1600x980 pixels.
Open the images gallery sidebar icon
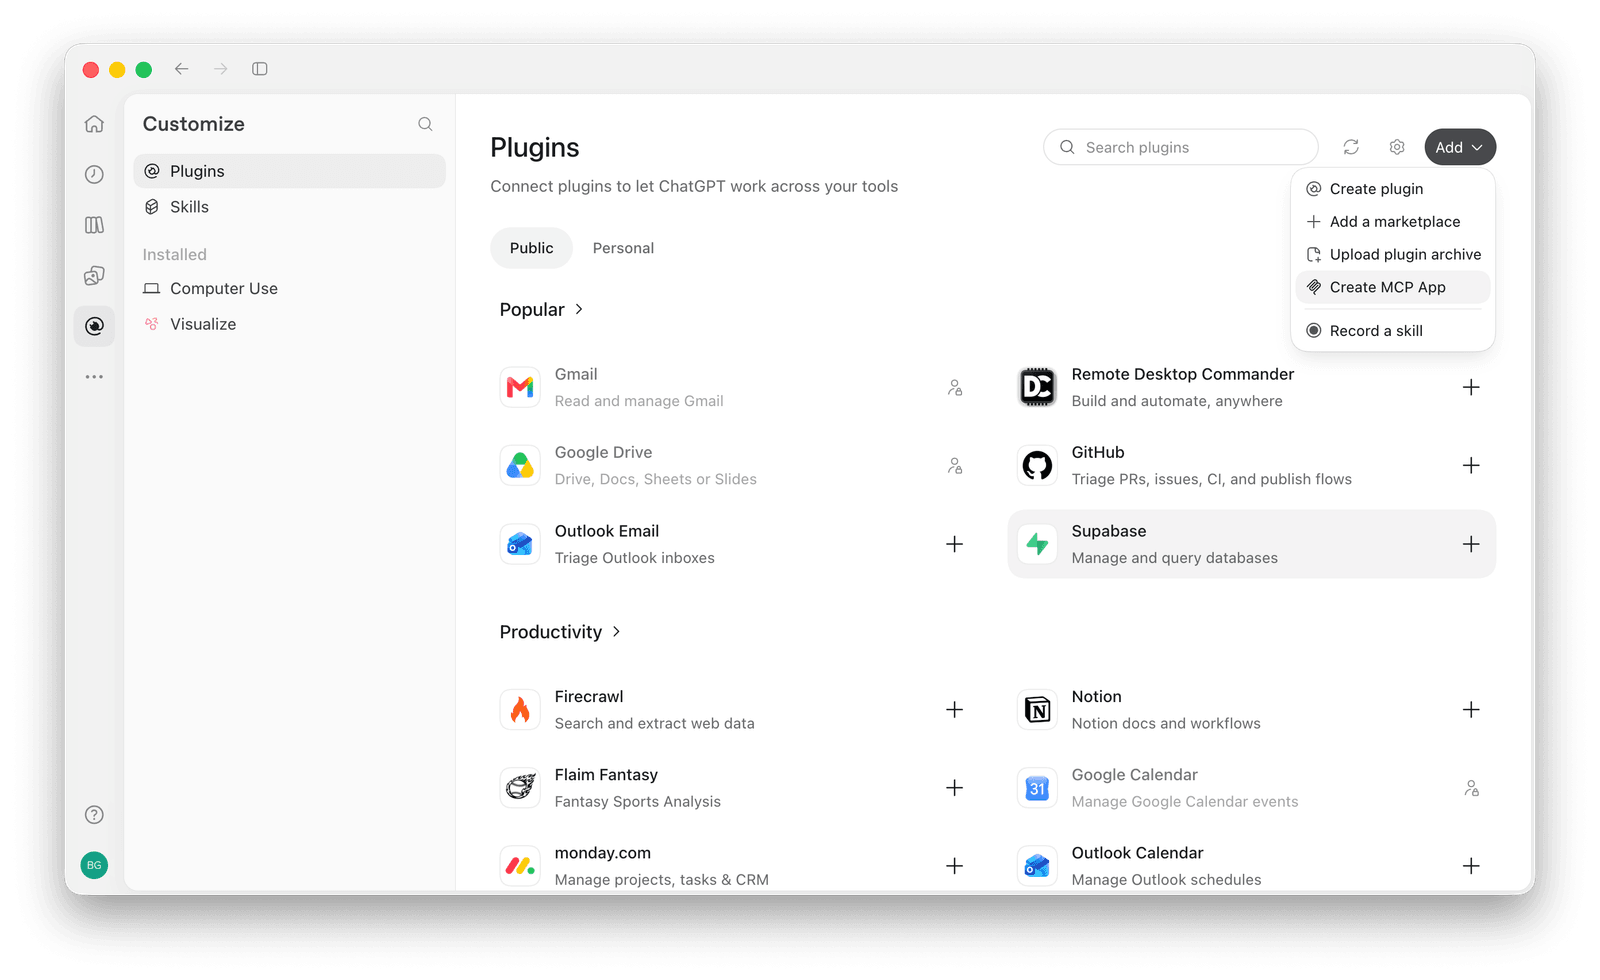tap(94, 275)
